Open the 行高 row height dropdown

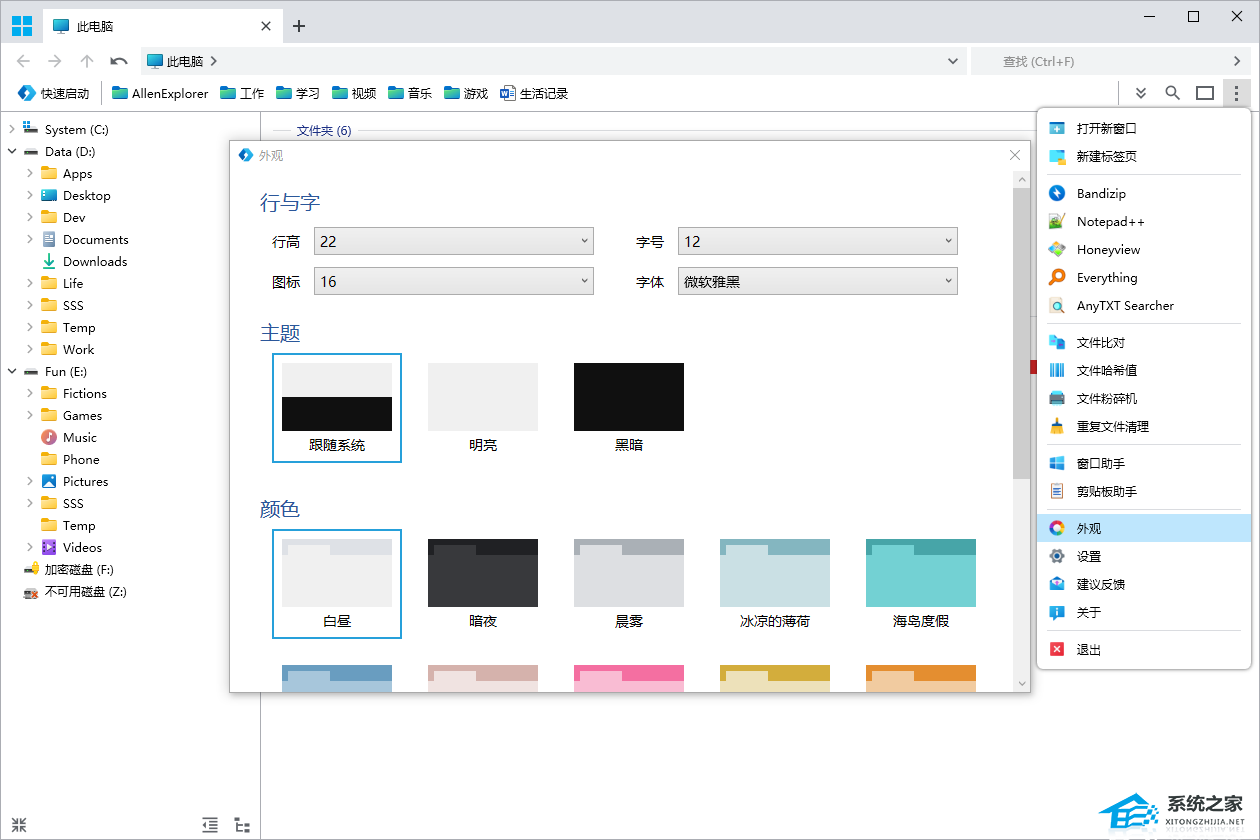(x=453, y=241)
